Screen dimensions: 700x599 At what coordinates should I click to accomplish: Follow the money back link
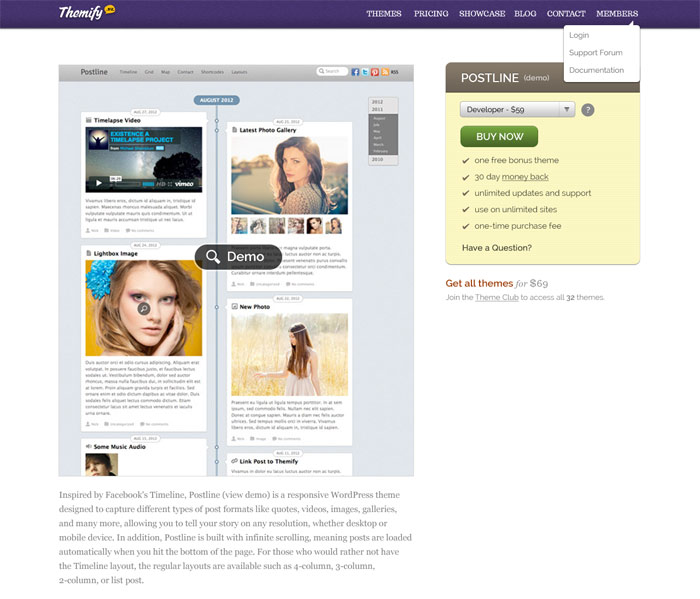525,177
